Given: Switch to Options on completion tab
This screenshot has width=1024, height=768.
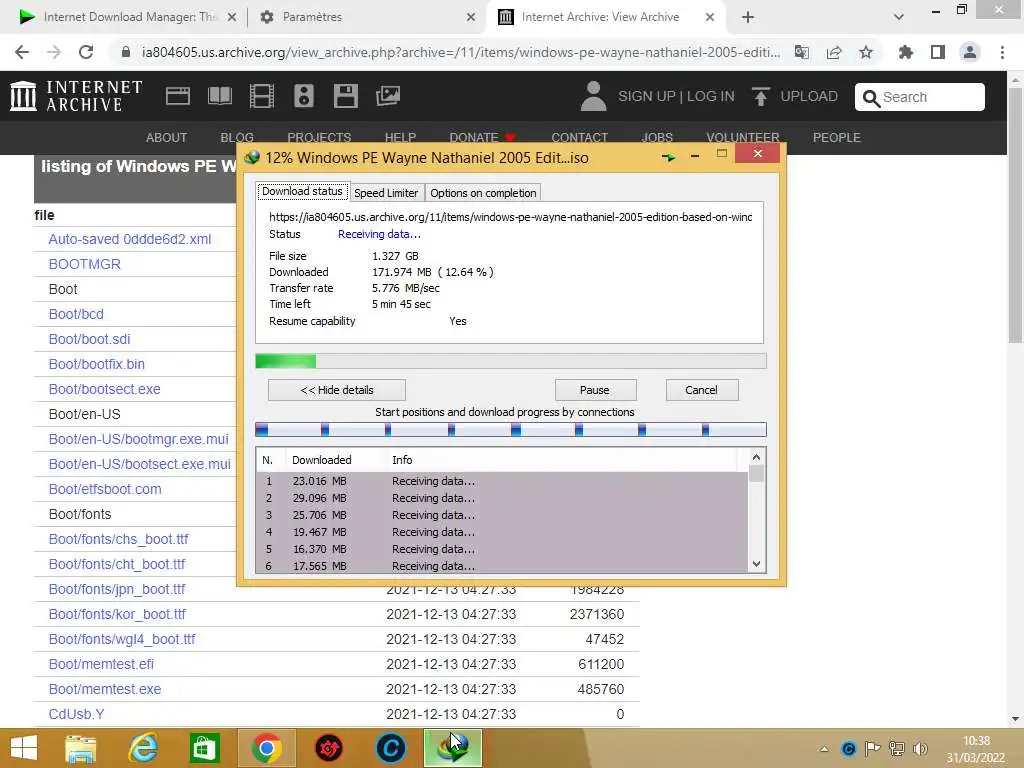Looking at the screenshot, I should (x=483, y=193).
